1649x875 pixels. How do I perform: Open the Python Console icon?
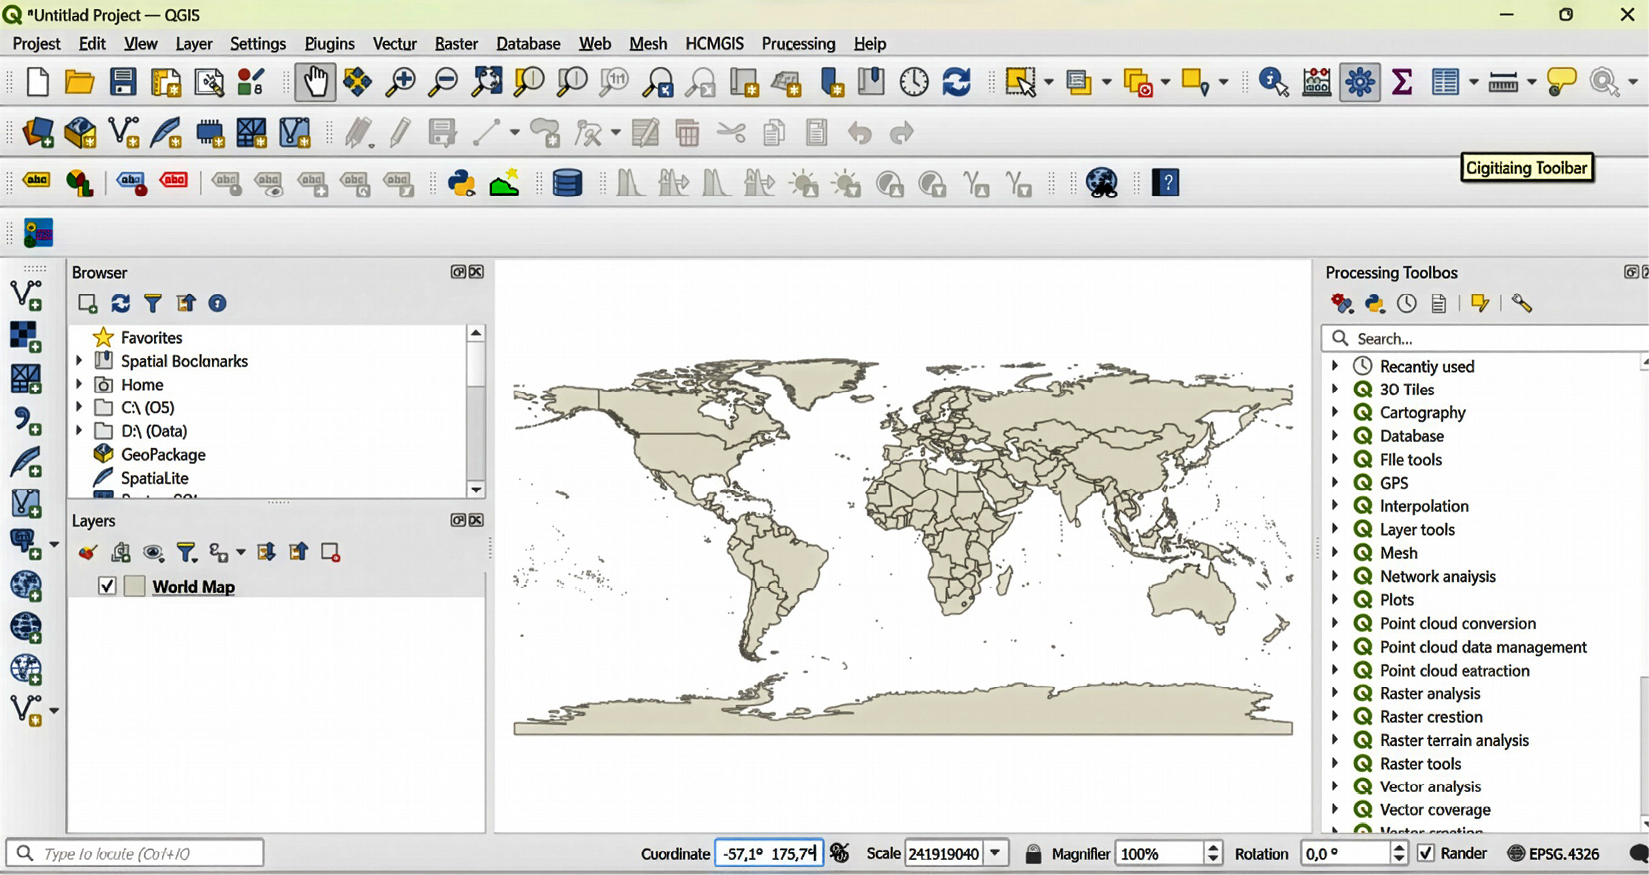[x=462, y=183]
